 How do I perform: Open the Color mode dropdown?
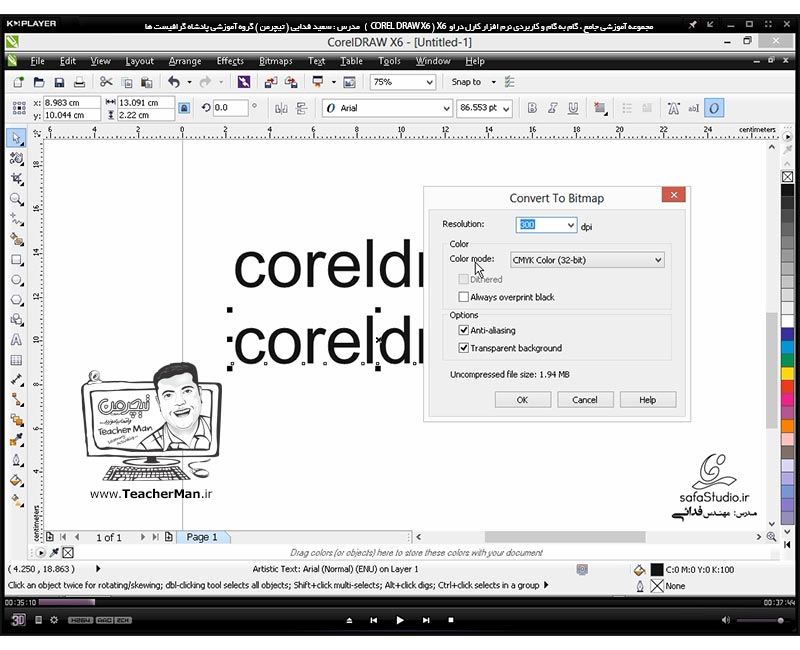(658, 260)
